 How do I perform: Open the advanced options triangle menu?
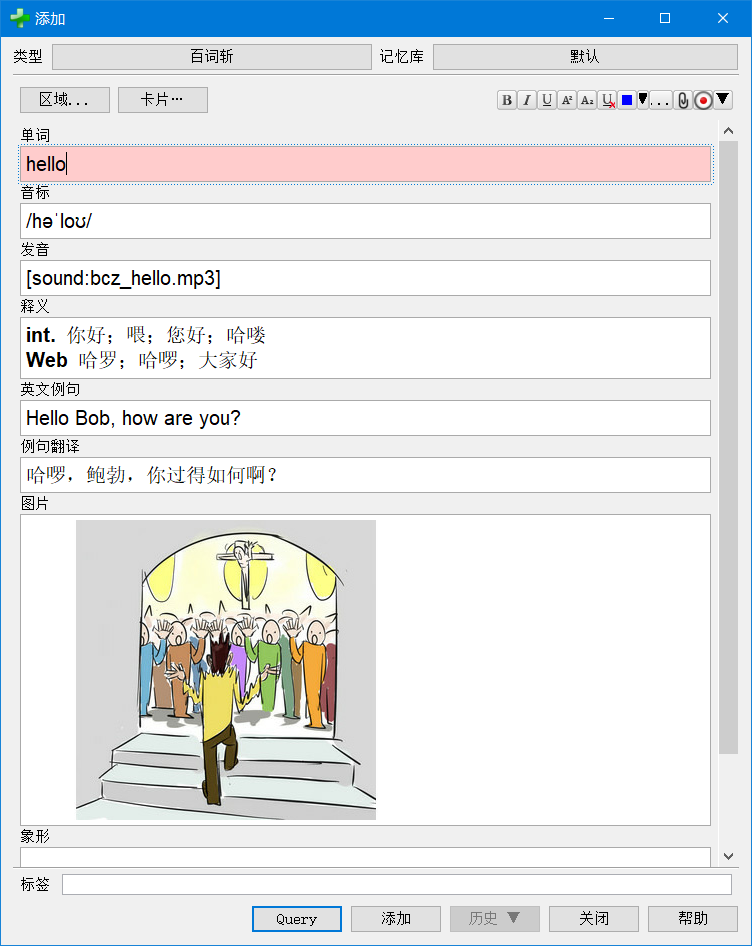coord(723,99)
